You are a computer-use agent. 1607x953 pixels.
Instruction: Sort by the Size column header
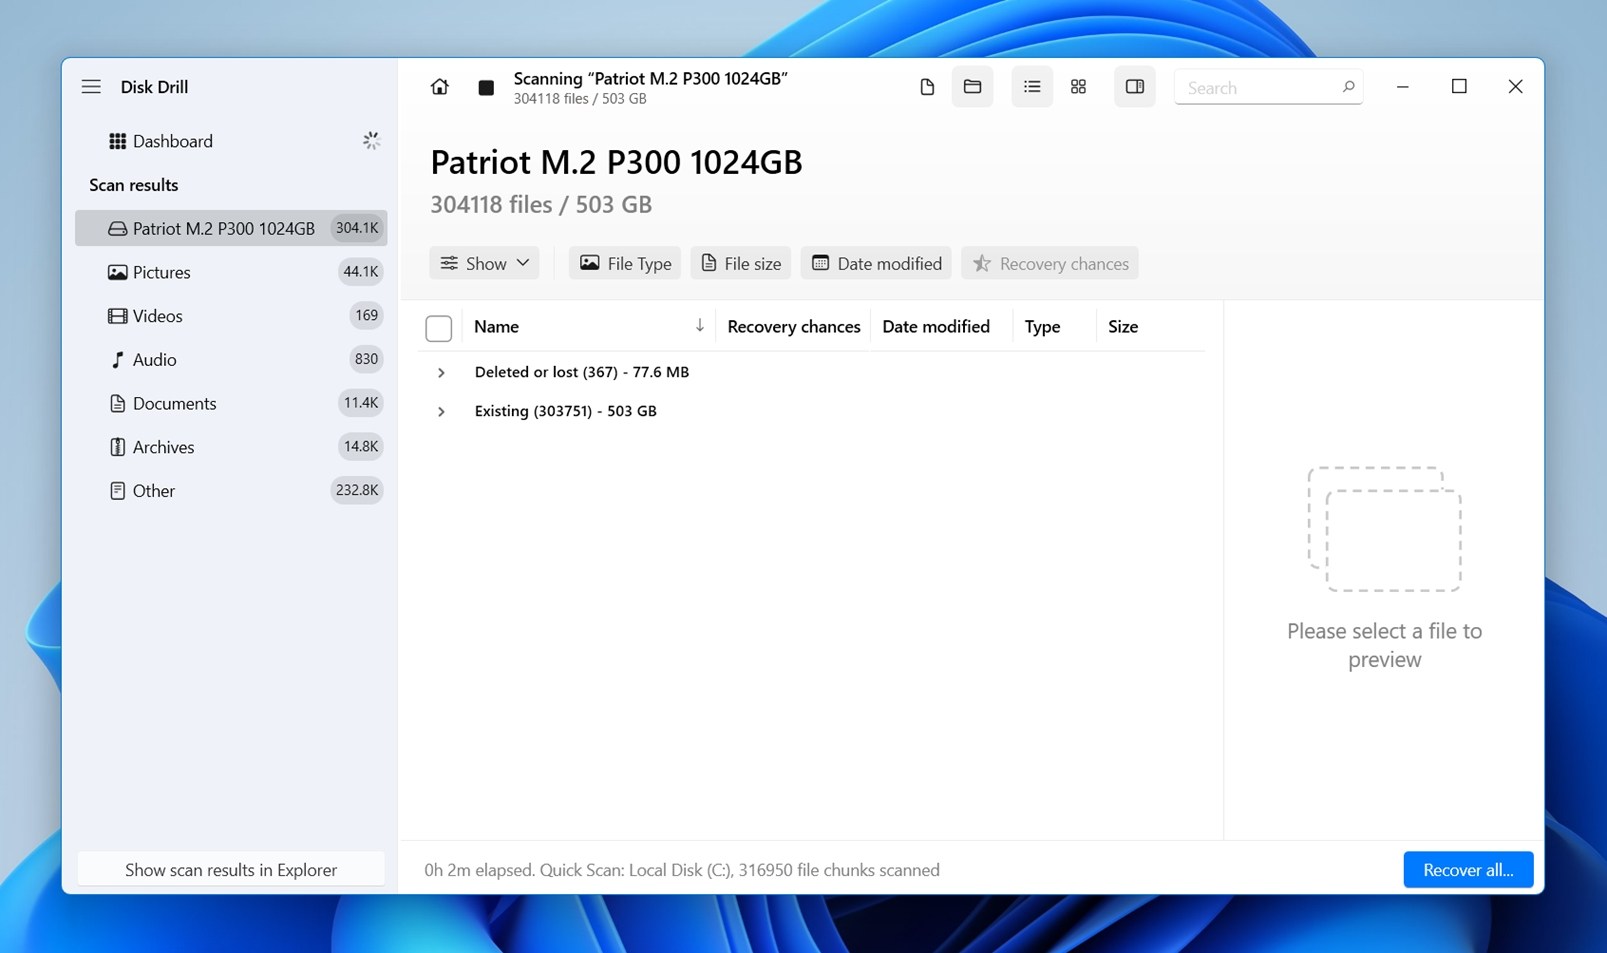(1123, 327)
